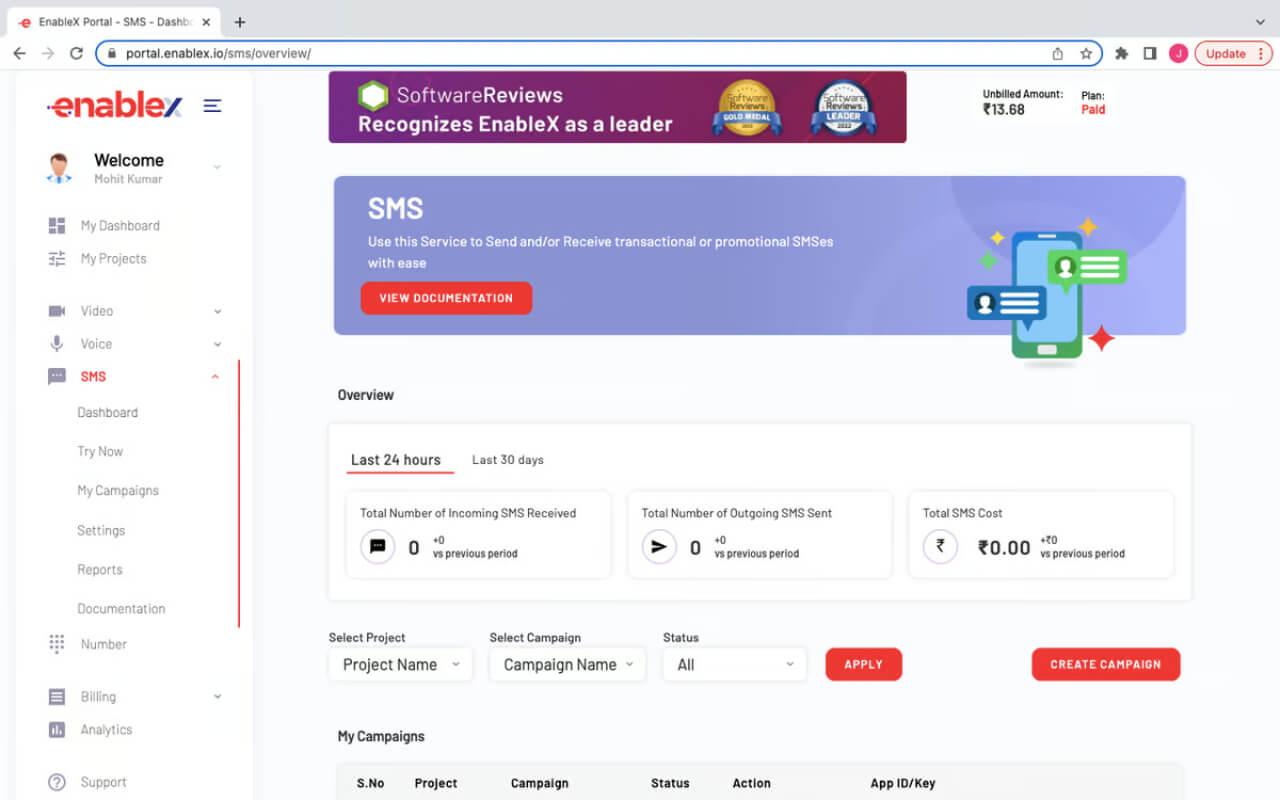This screenshot has height=800, width=1280.
Task: Open the browser side panel icon
Action: tap(1150, 54)
